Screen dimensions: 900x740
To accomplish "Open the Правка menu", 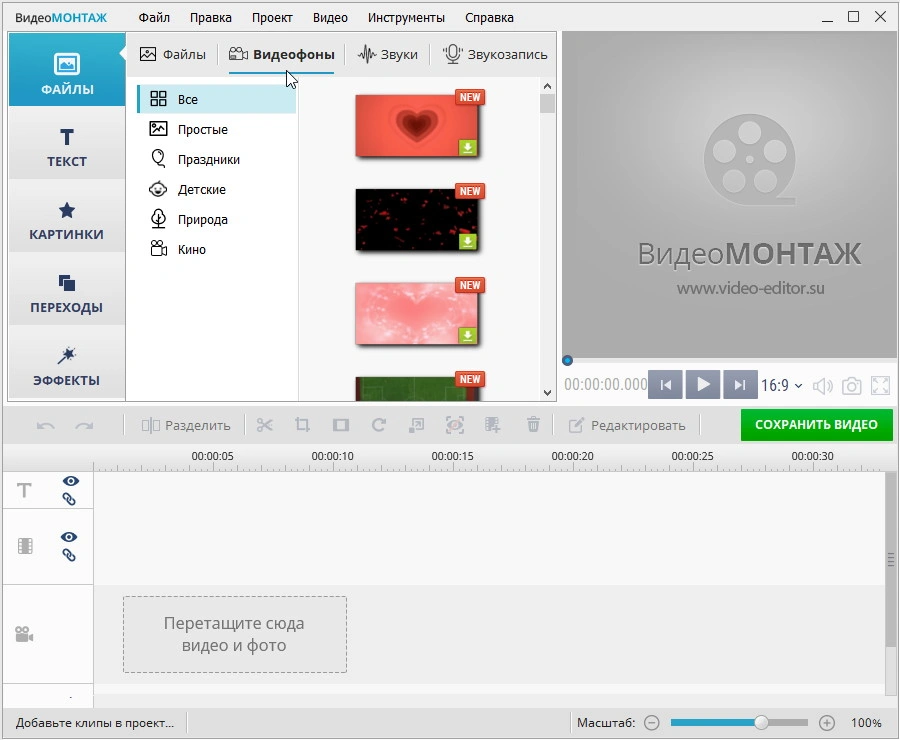I will click(211, 18).
